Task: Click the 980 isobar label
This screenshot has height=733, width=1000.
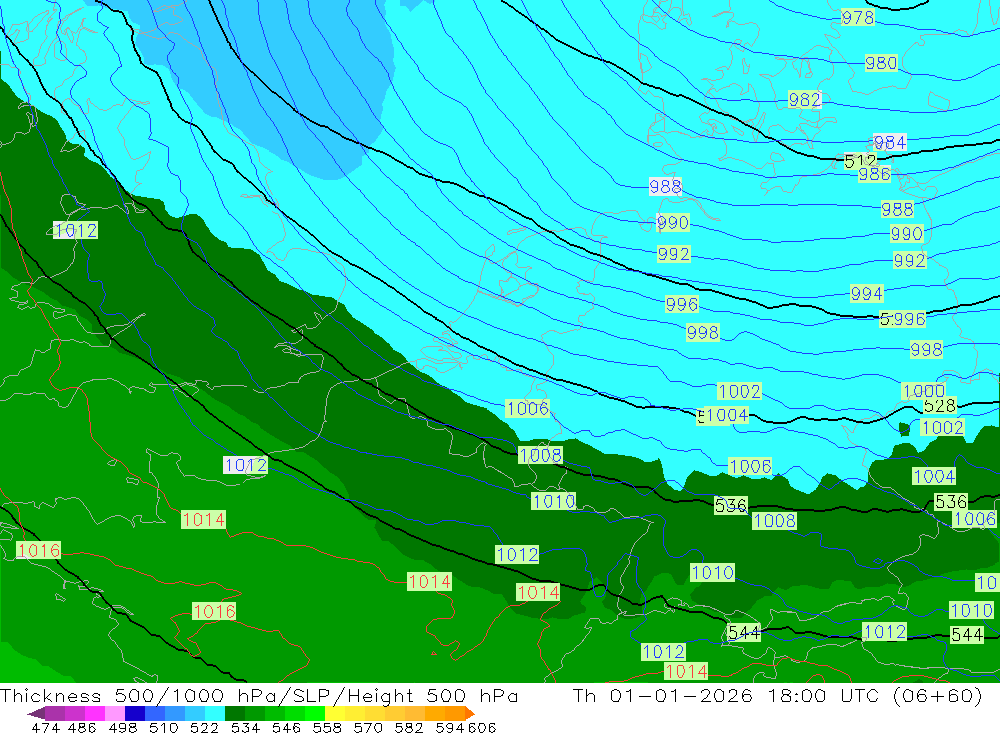Action: pyautogui.click(x=881, y=63)
